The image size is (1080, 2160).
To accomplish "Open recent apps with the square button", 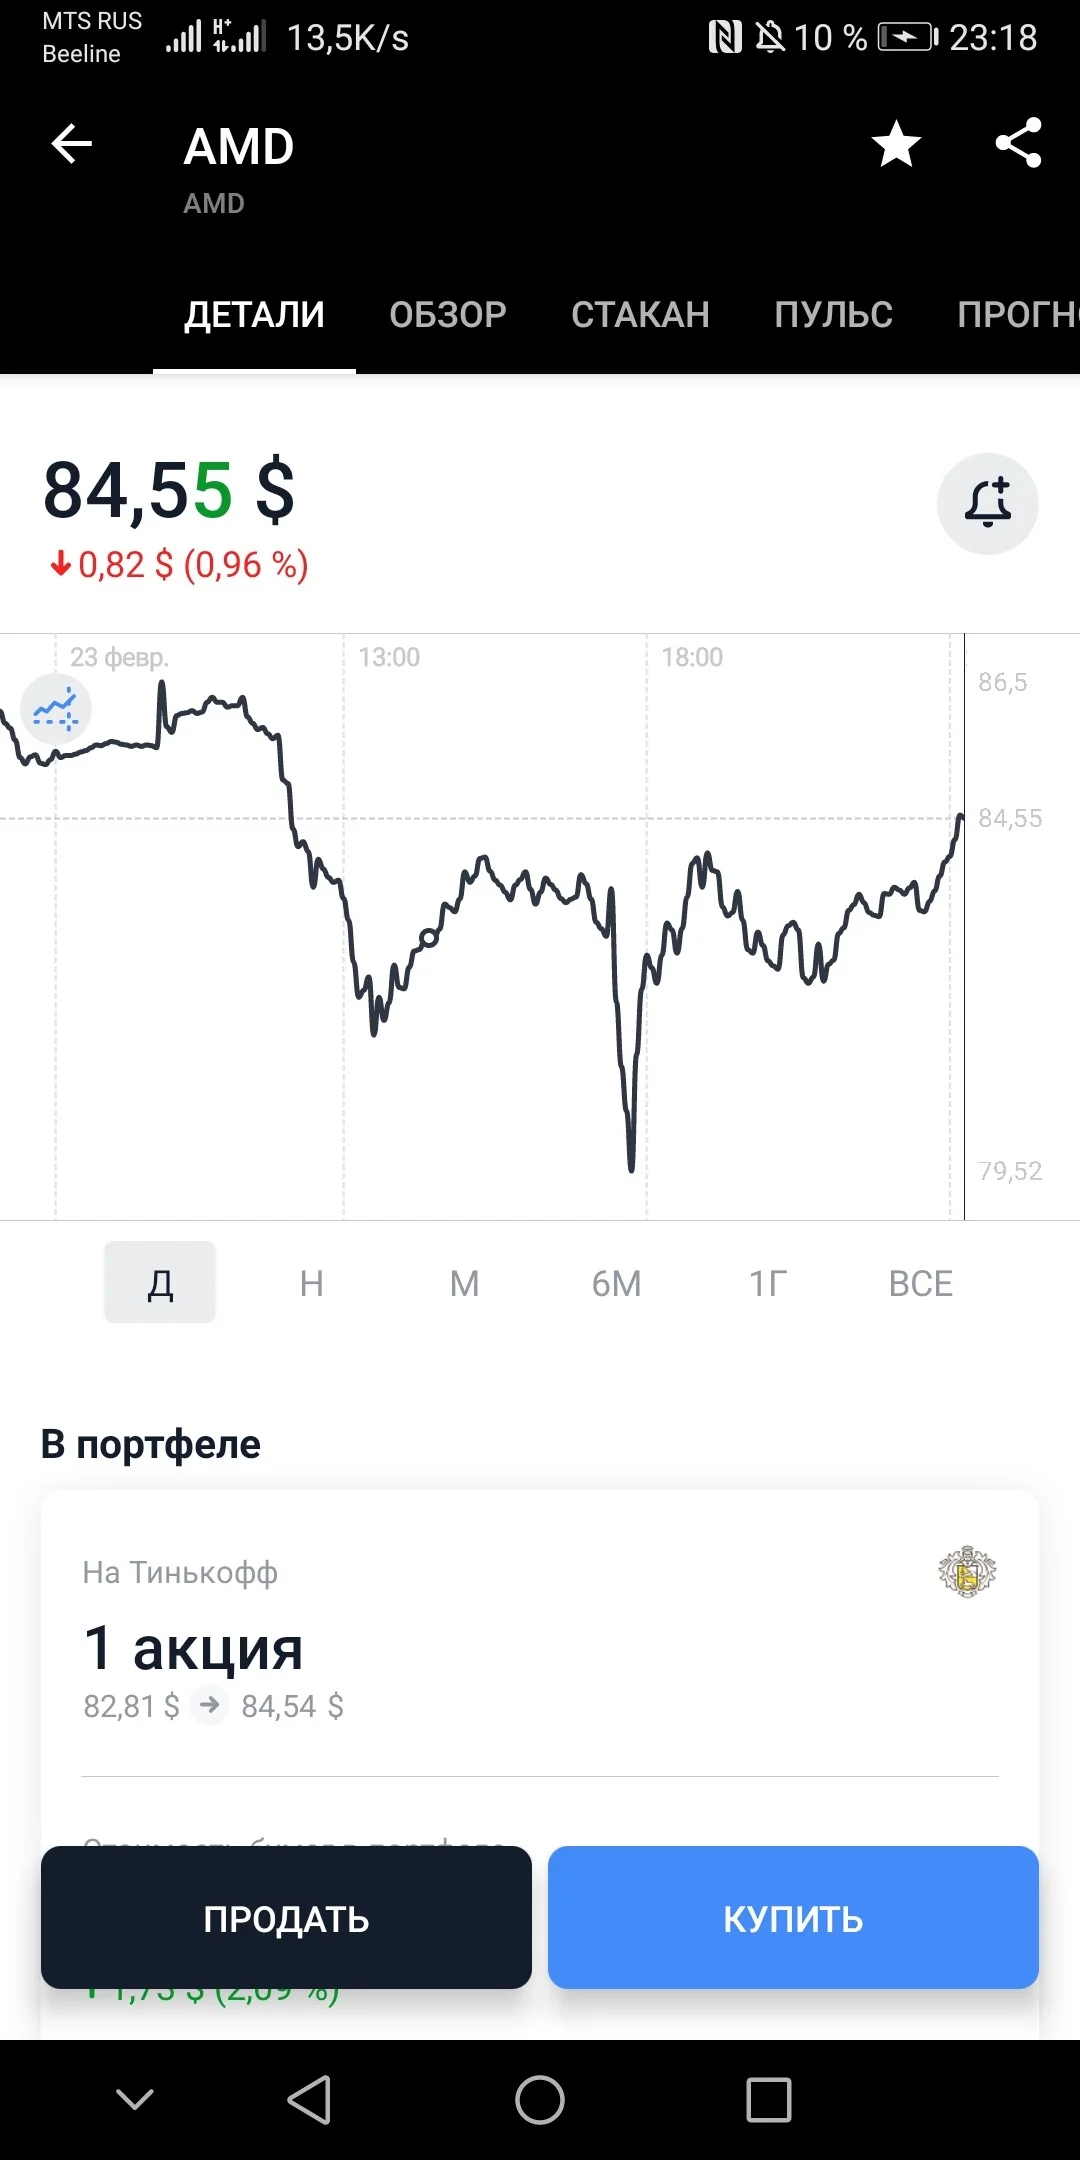I will [769, 2099].
